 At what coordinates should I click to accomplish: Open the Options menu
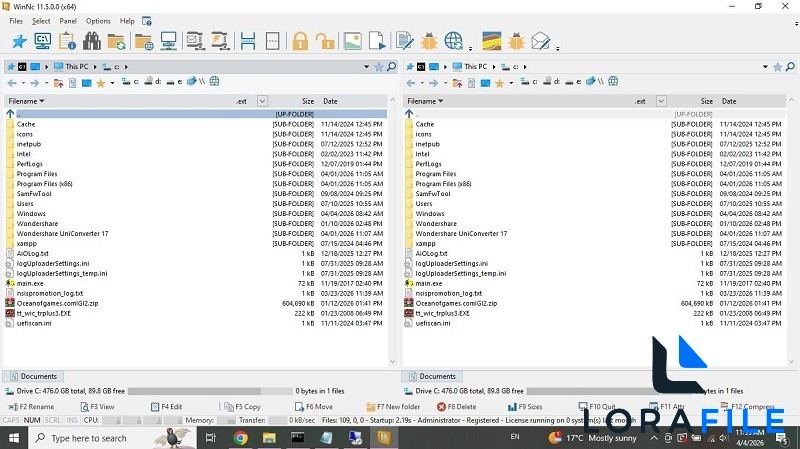click(x=98, y=21)
